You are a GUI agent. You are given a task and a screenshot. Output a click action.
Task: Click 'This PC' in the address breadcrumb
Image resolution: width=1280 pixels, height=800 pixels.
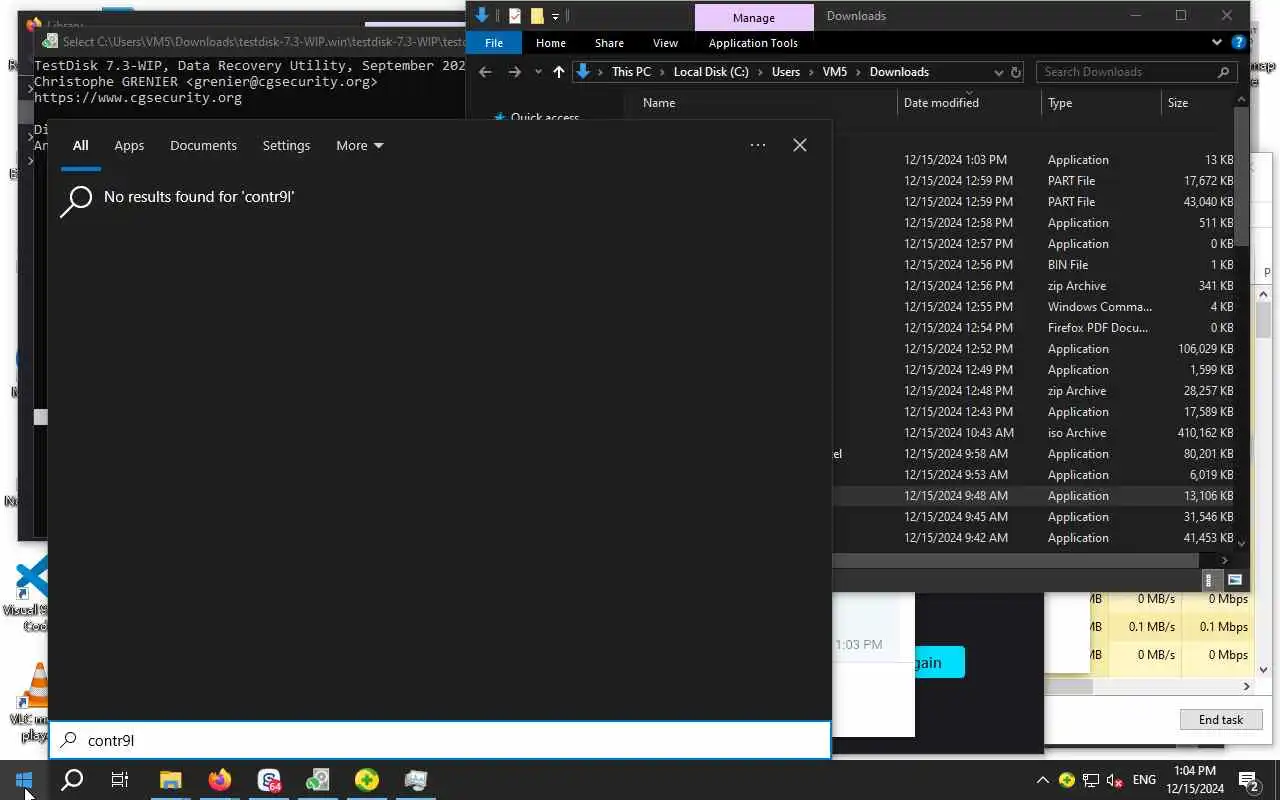[631, 72]
